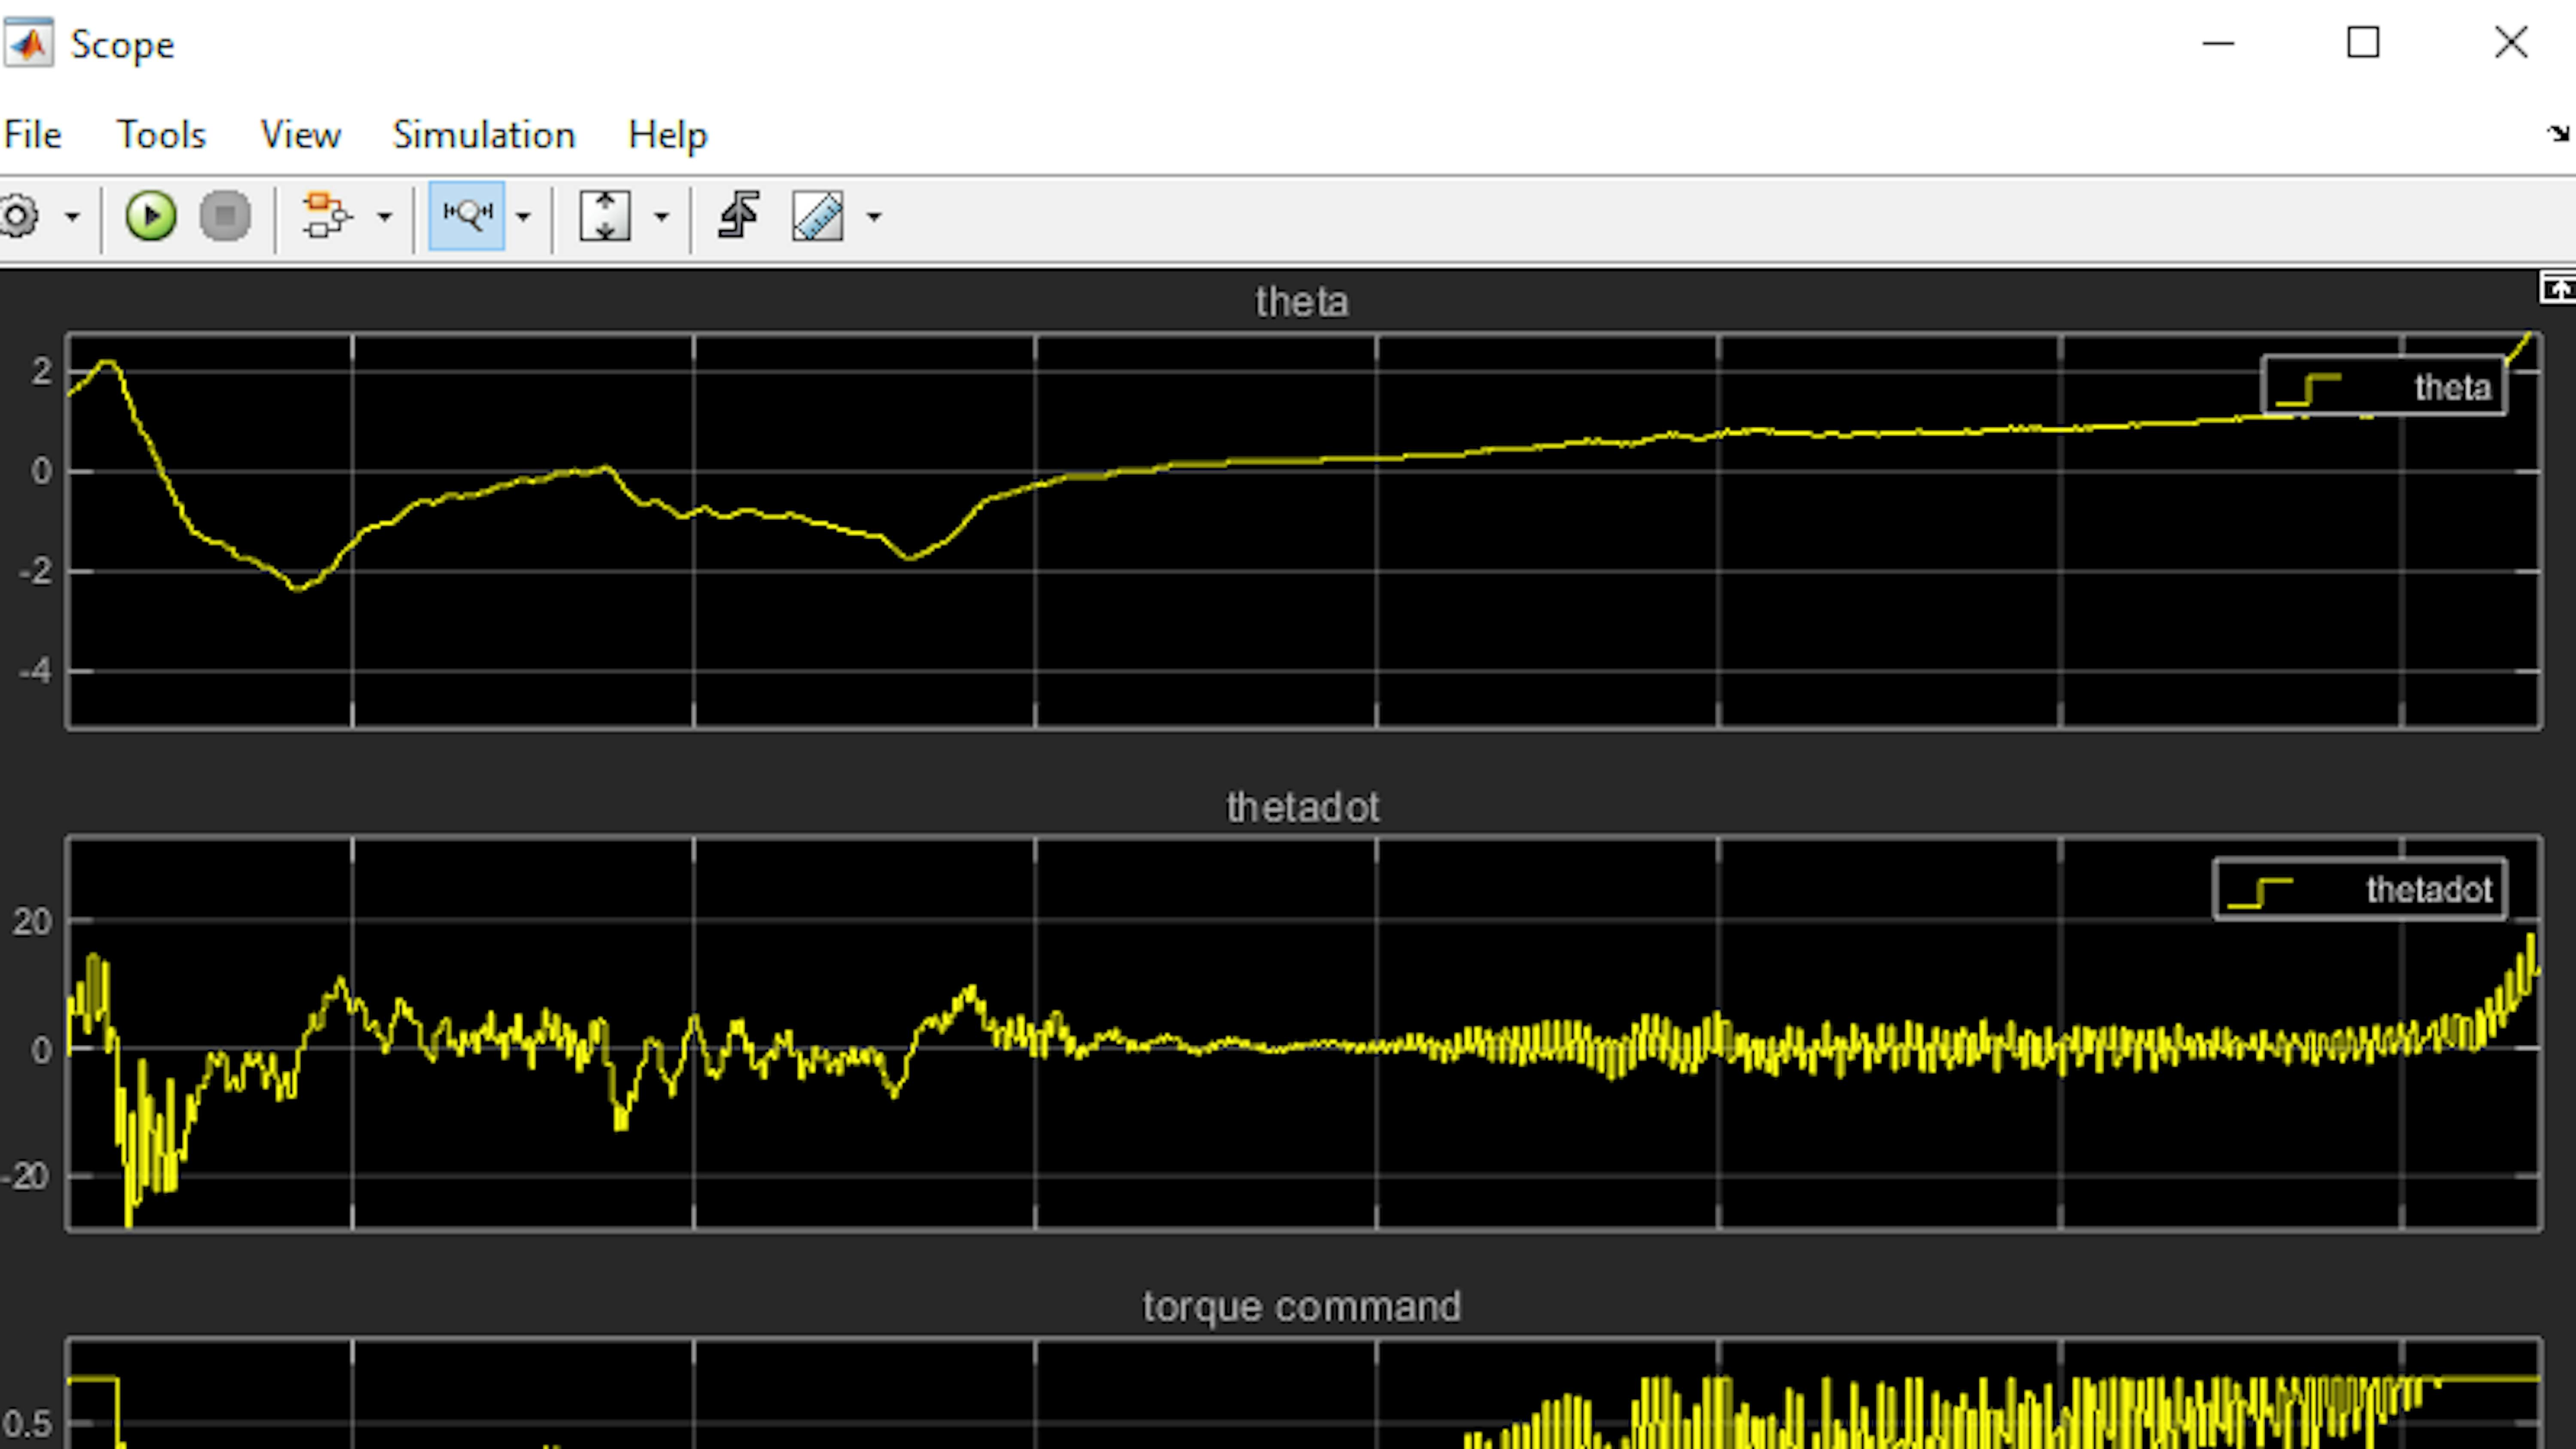Expand the measurements dropdown arrow

click(x=874, y=216)
